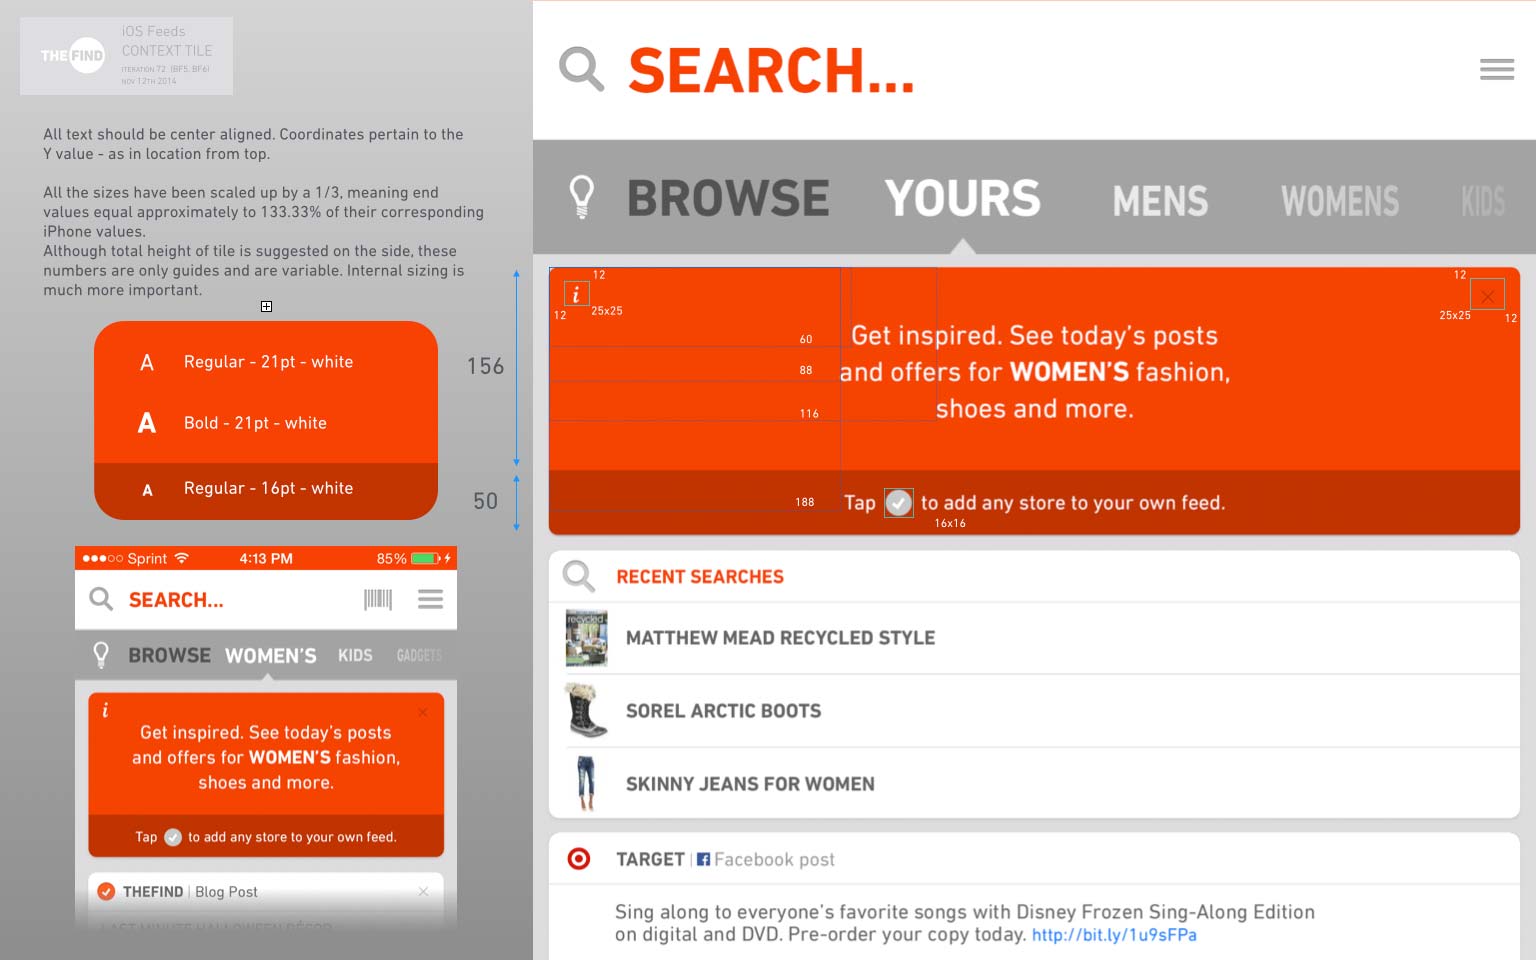Open the bit.ly link in Target post
The width and height of the screenshot is (1536, 960).
click(1114, 935)
